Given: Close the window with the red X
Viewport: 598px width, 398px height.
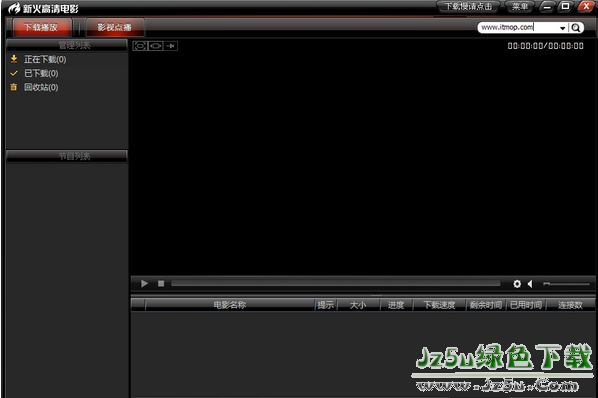Looking at the screenshot, I should tap(586, 6).
